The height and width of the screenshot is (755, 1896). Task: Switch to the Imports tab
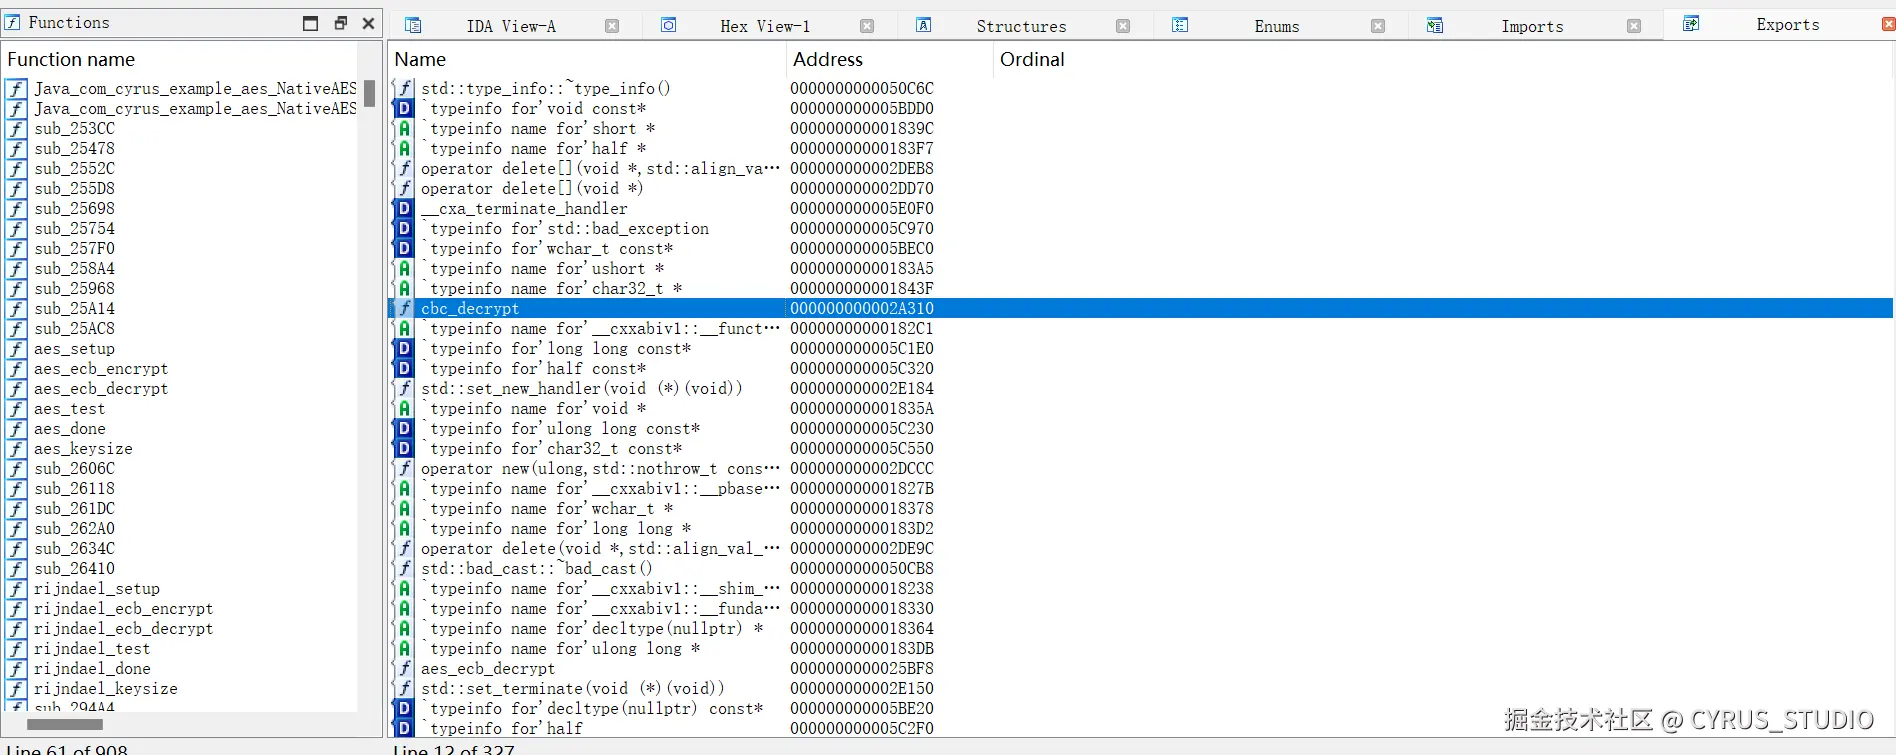(1532, 26)
